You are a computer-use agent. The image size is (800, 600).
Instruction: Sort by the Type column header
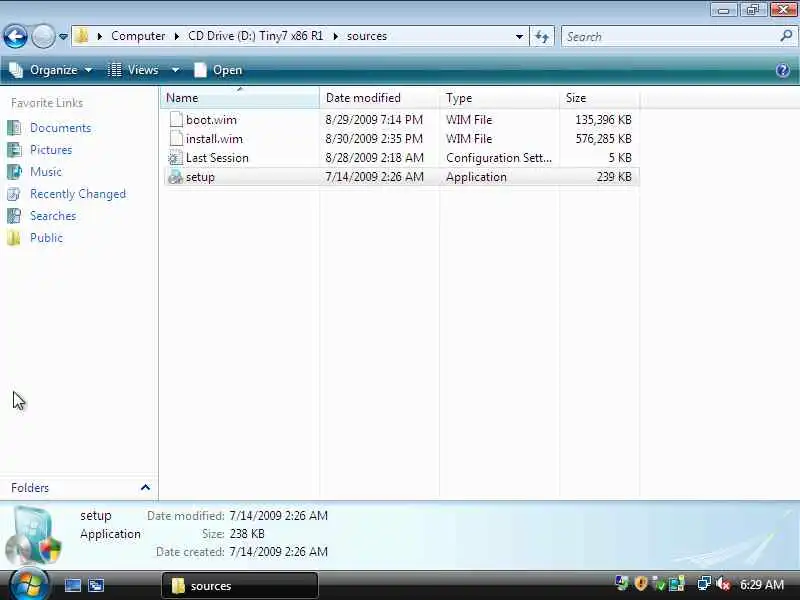(x=499, y=97)
